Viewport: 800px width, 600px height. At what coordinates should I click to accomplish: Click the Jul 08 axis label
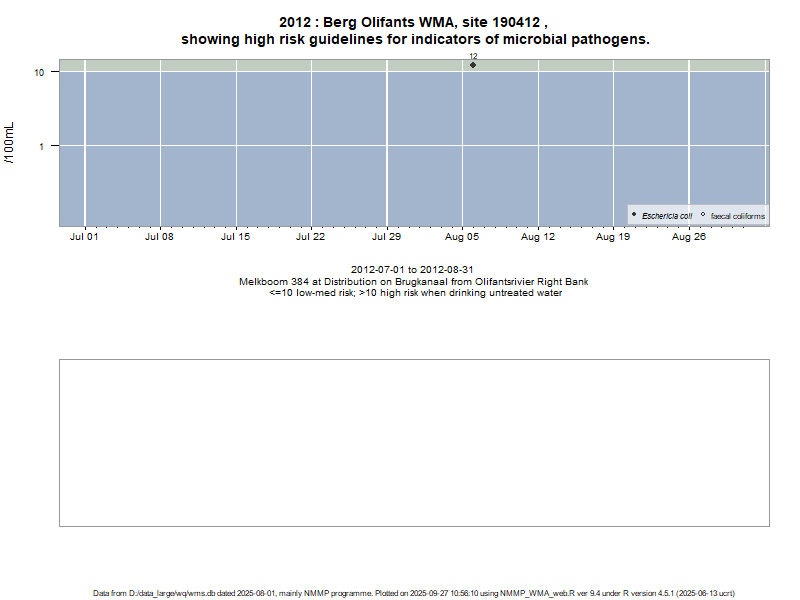pos(160,238)
